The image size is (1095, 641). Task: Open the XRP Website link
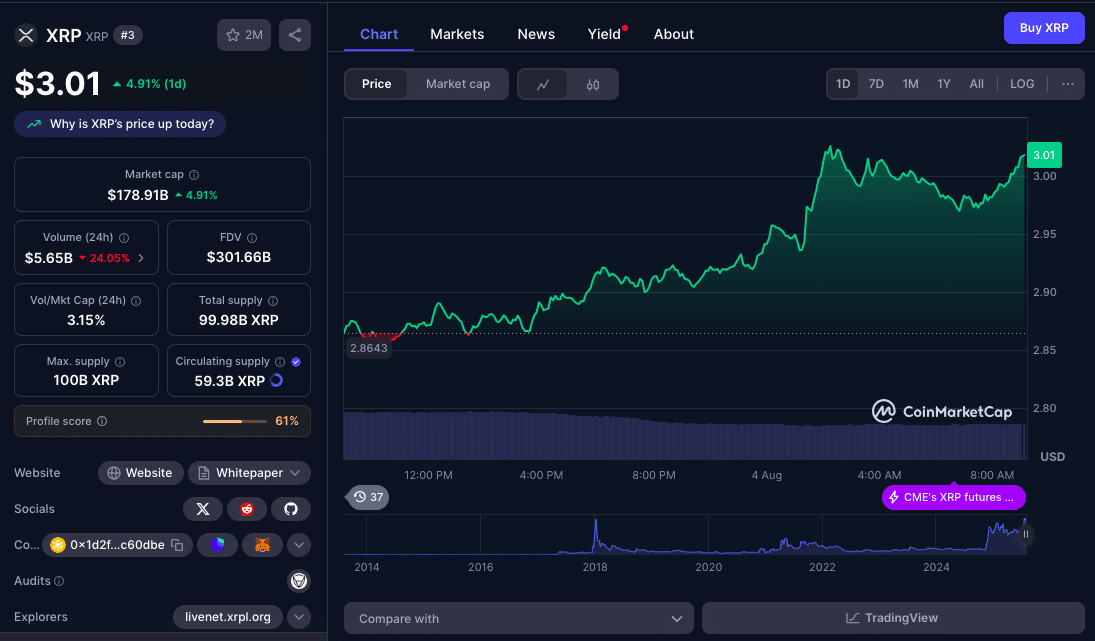(140, 473)
